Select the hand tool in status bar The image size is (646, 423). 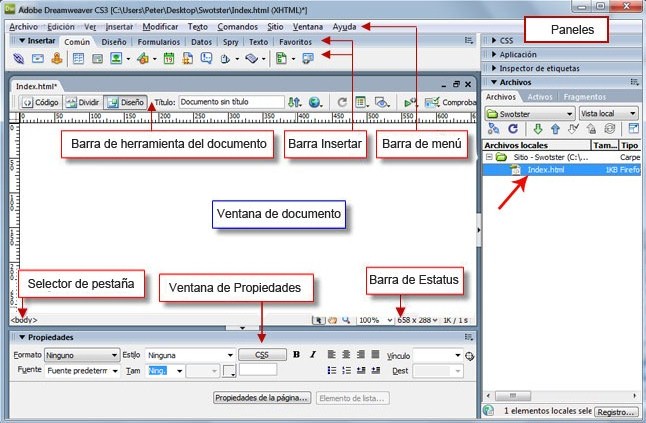click(332, 320)
